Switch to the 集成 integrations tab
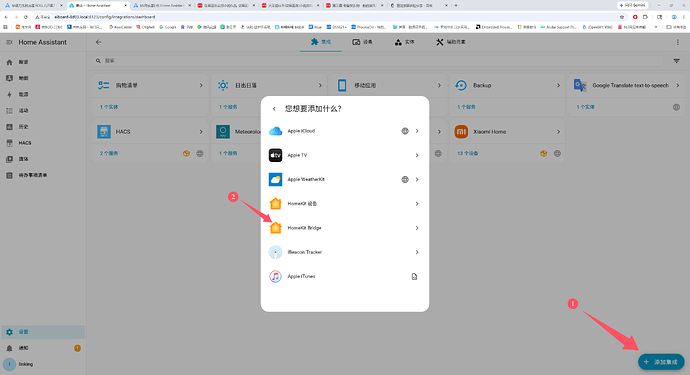The image size is (690, 375). [321, 42]
